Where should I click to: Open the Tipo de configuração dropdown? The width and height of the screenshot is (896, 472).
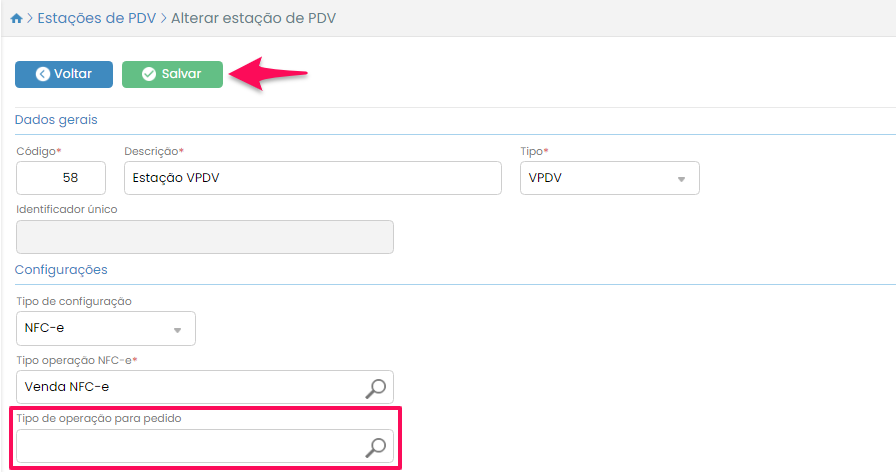pyautogui.click(x=106, y=329)
